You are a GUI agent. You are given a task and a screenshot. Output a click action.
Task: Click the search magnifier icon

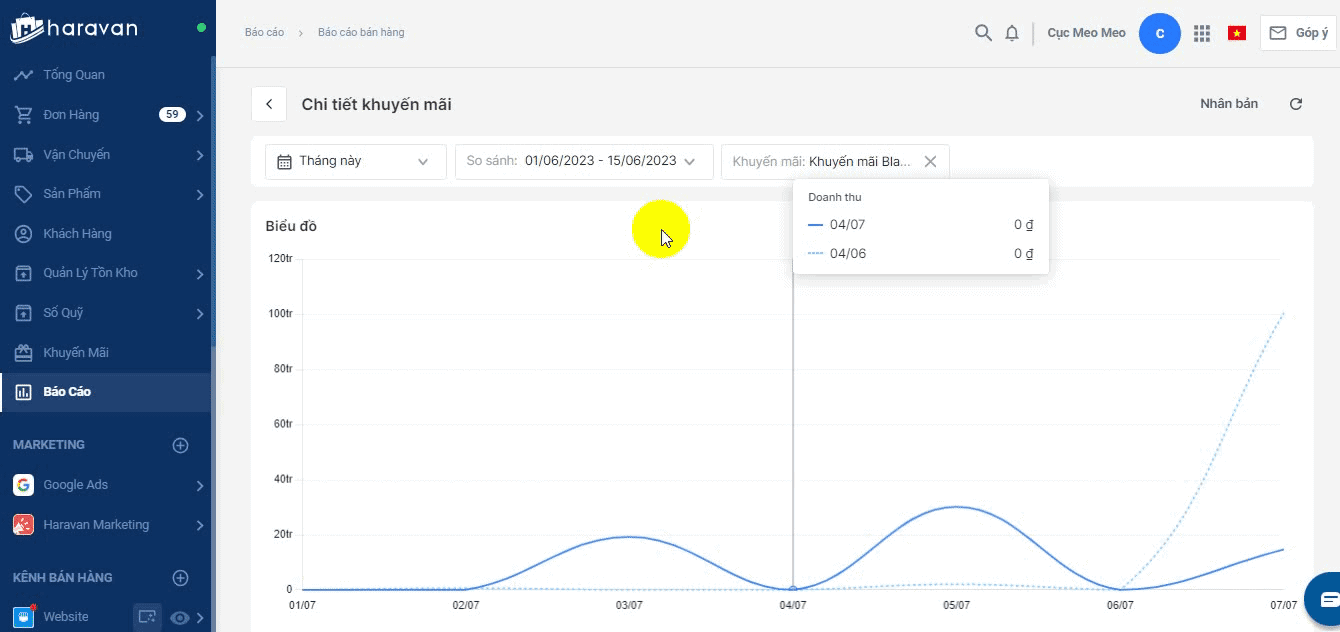[983, 33]
